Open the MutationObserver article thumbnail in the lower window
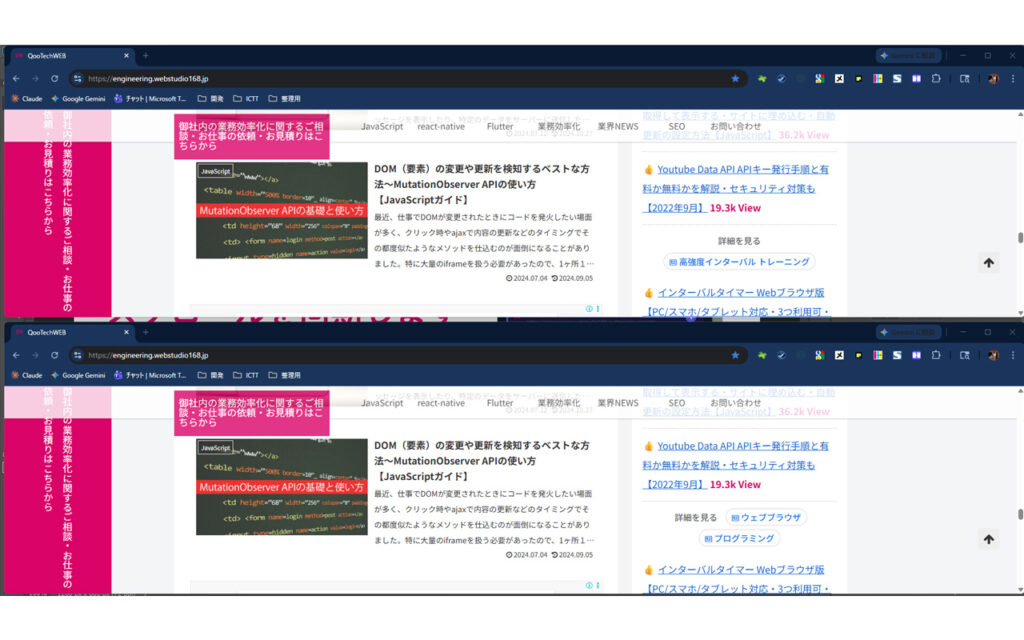 click(x=281, y=487)
